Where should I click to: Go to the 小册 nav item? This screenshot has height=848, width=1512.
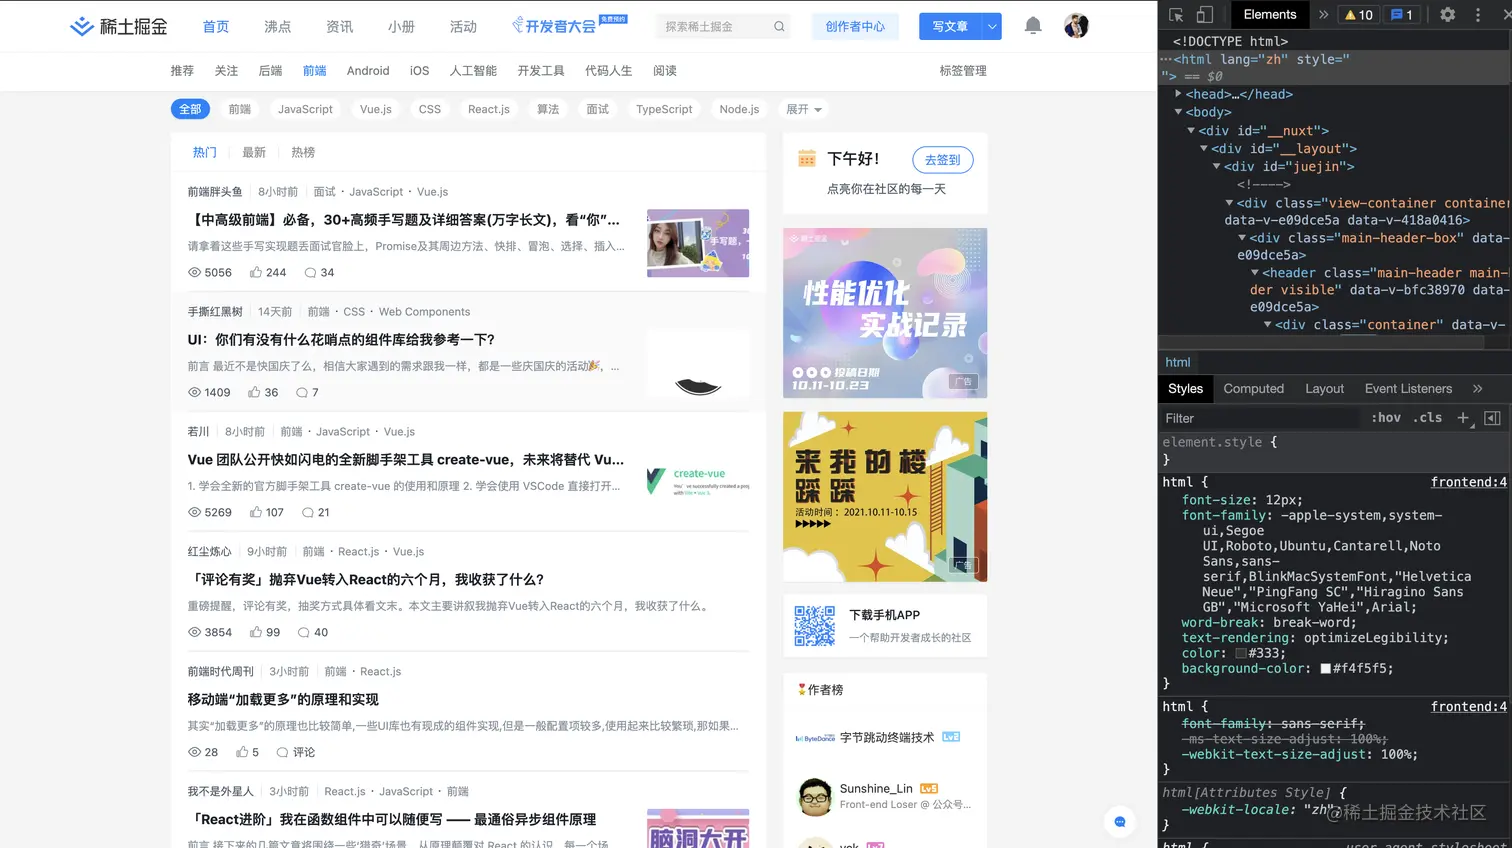(401, 27)
